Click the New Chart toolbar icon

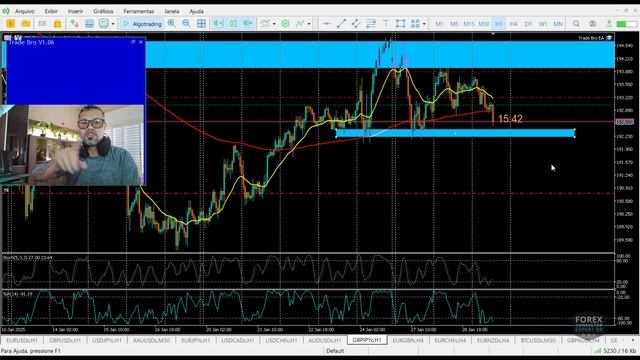point(11,24)
